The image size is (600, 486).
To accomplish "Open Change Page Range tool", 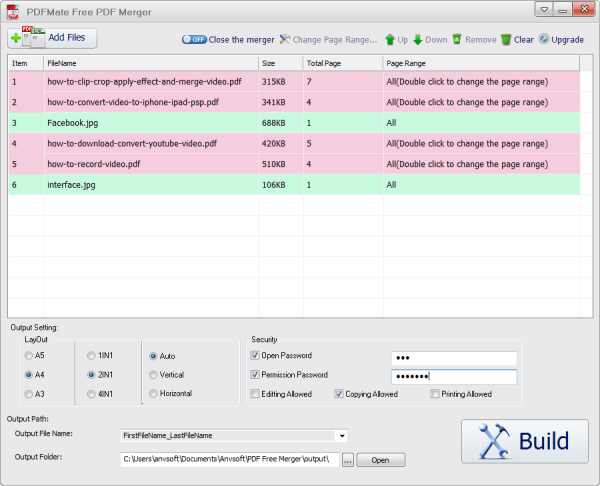I will (x=328, y=39).
